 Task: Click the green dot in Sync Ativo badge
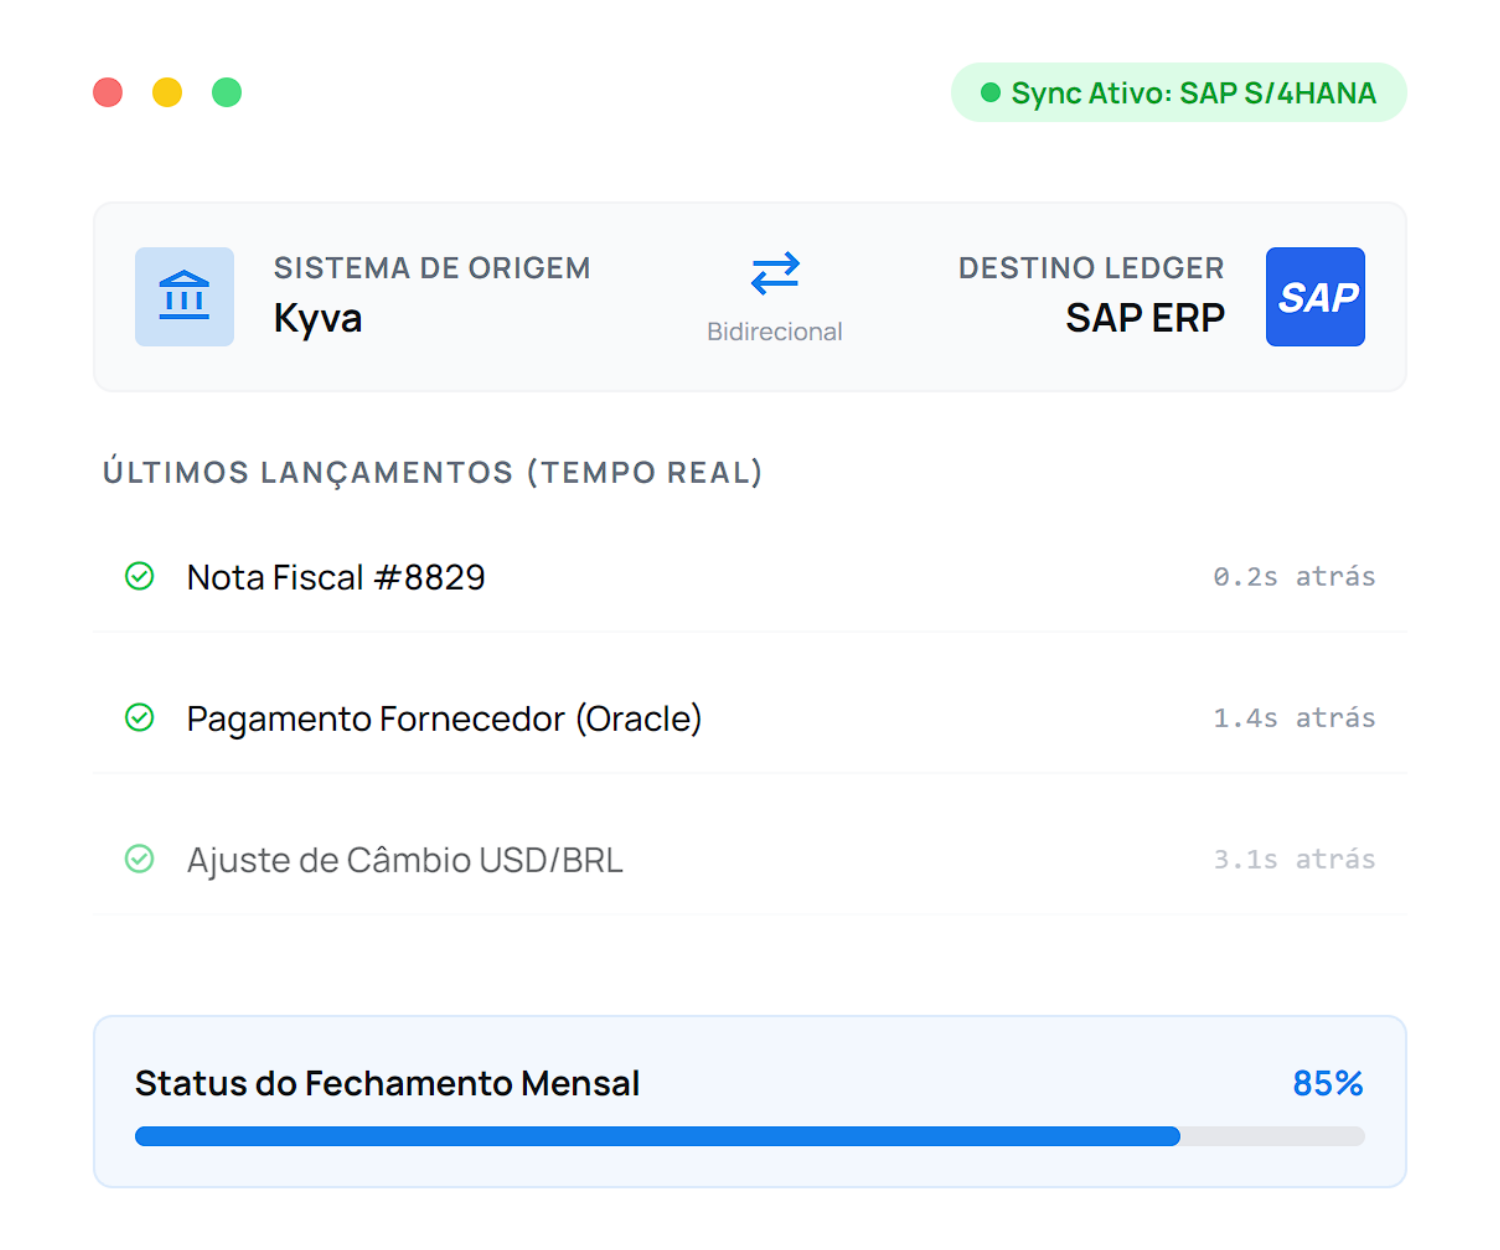click(990, 93)
